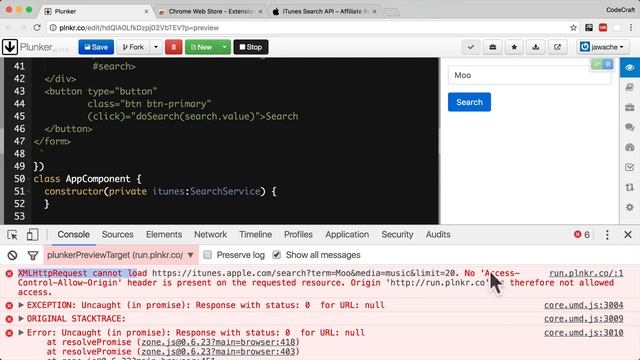
Task: Switch to the Console tab
Action: 73,235
